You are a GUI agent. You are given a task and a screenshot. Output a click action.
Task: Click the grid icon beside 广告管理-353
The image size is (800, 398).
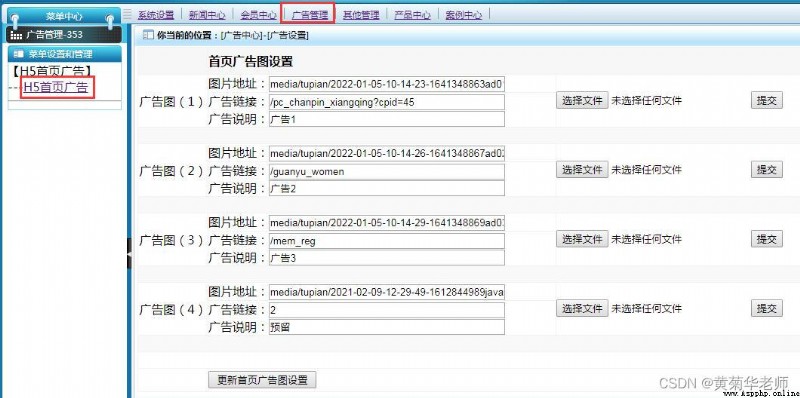tap(16, 36)
